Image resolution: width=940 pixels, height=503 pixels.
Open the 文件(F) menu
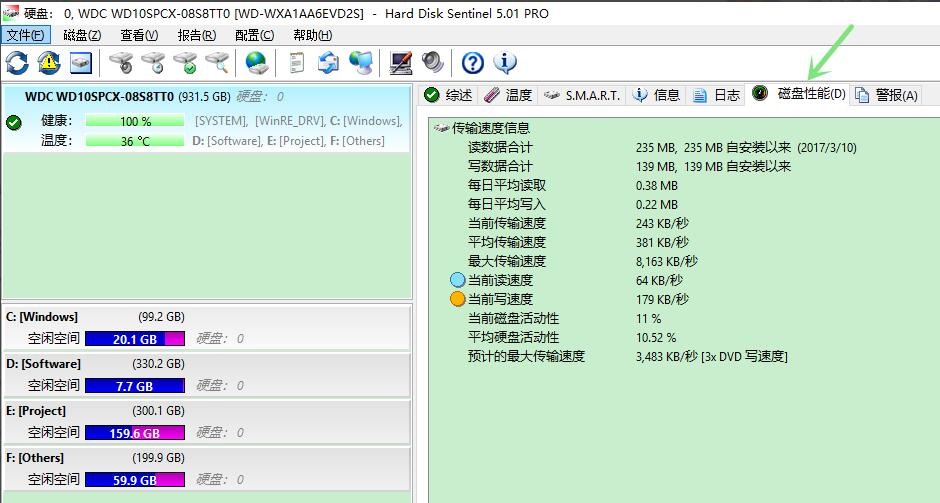click(25, 35)
